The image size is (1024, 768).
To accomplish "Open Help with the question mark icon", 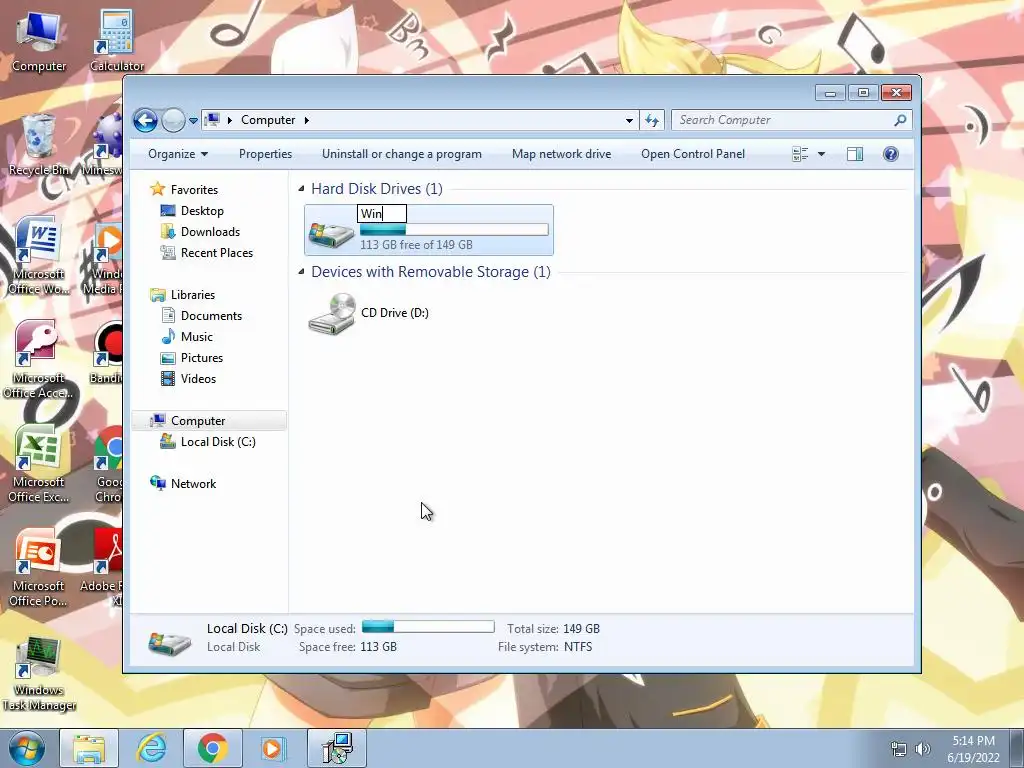I will pos(891,154).
